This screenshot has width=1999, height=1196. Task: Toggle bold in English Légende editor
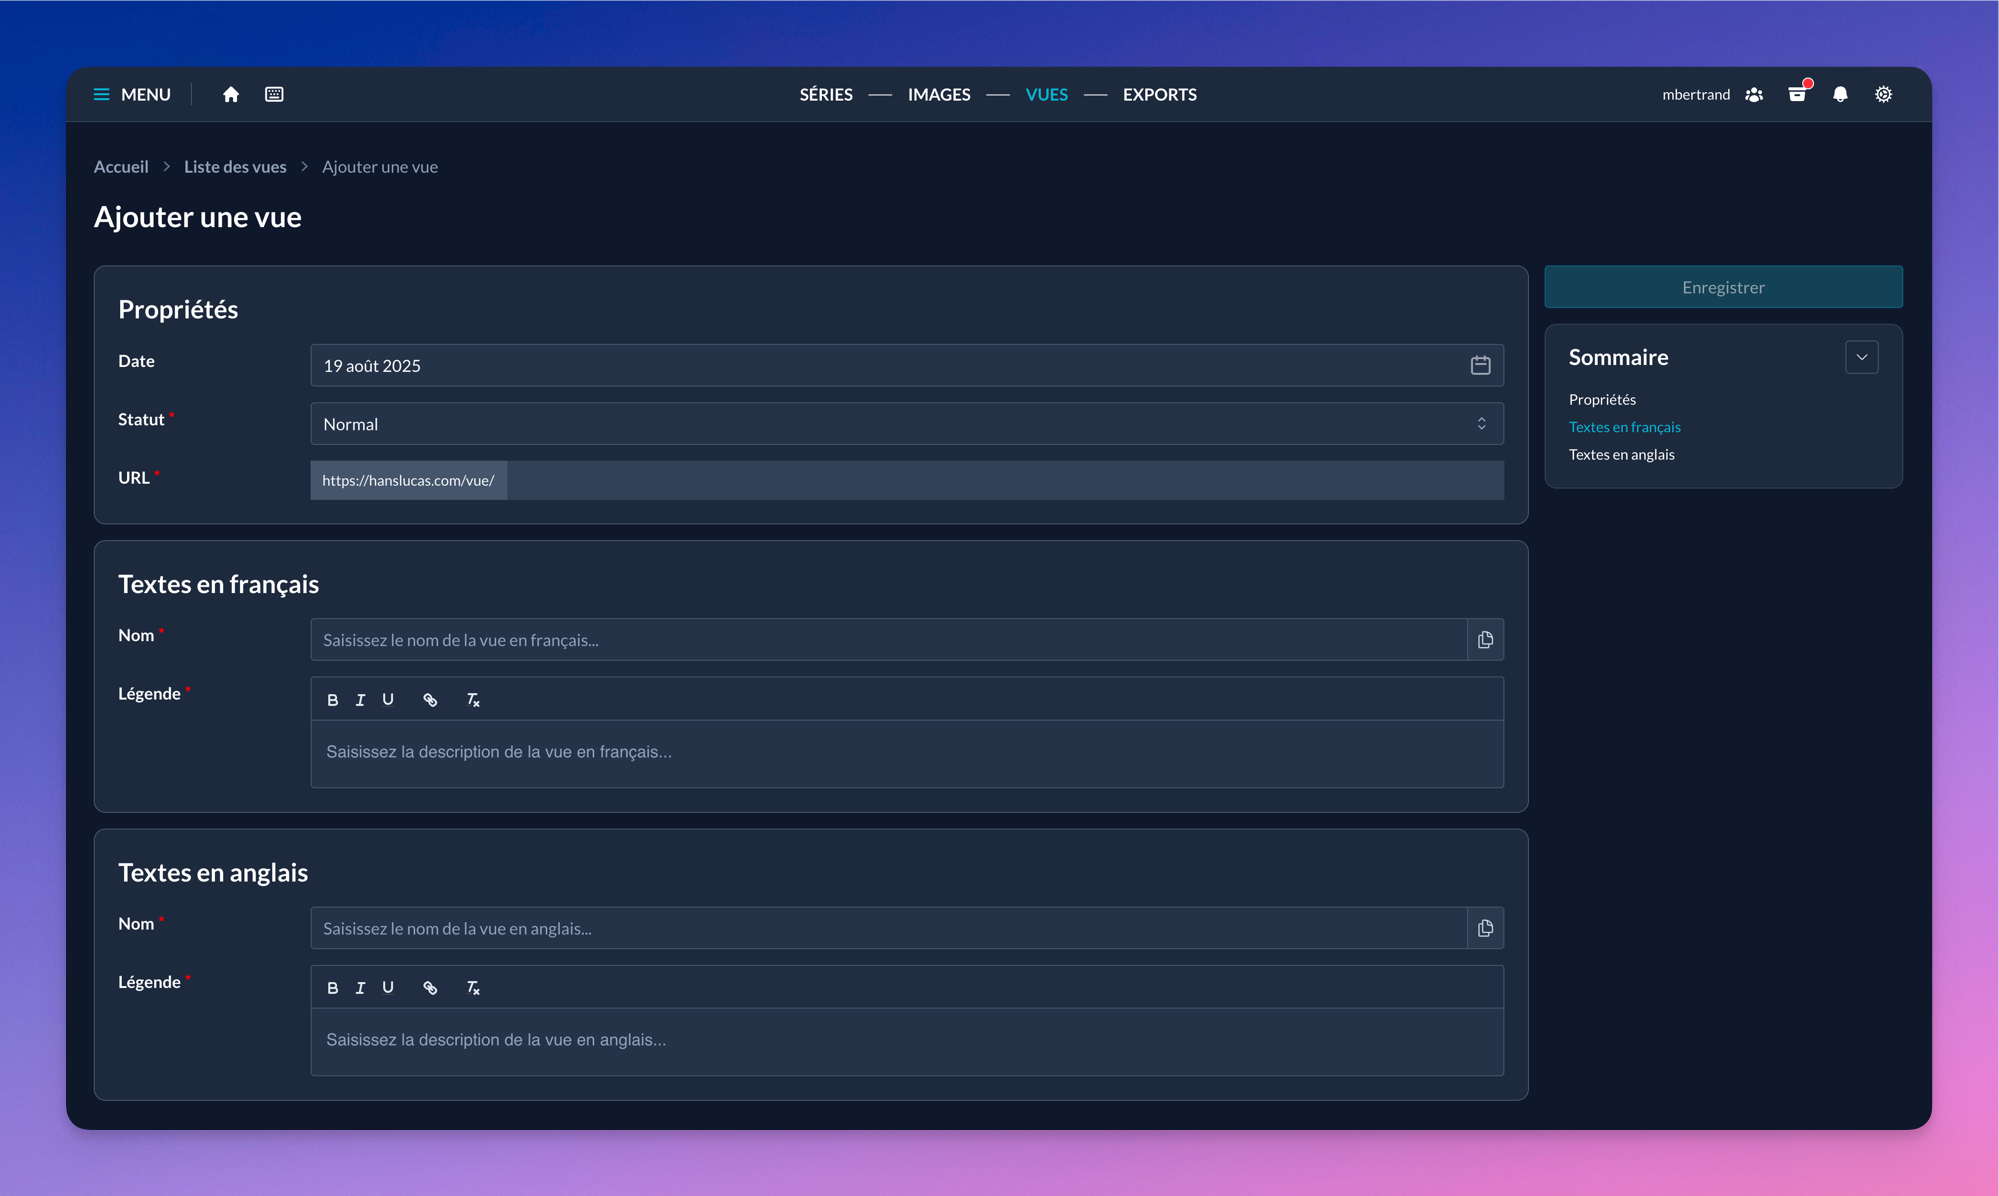[x=333, y=988]
